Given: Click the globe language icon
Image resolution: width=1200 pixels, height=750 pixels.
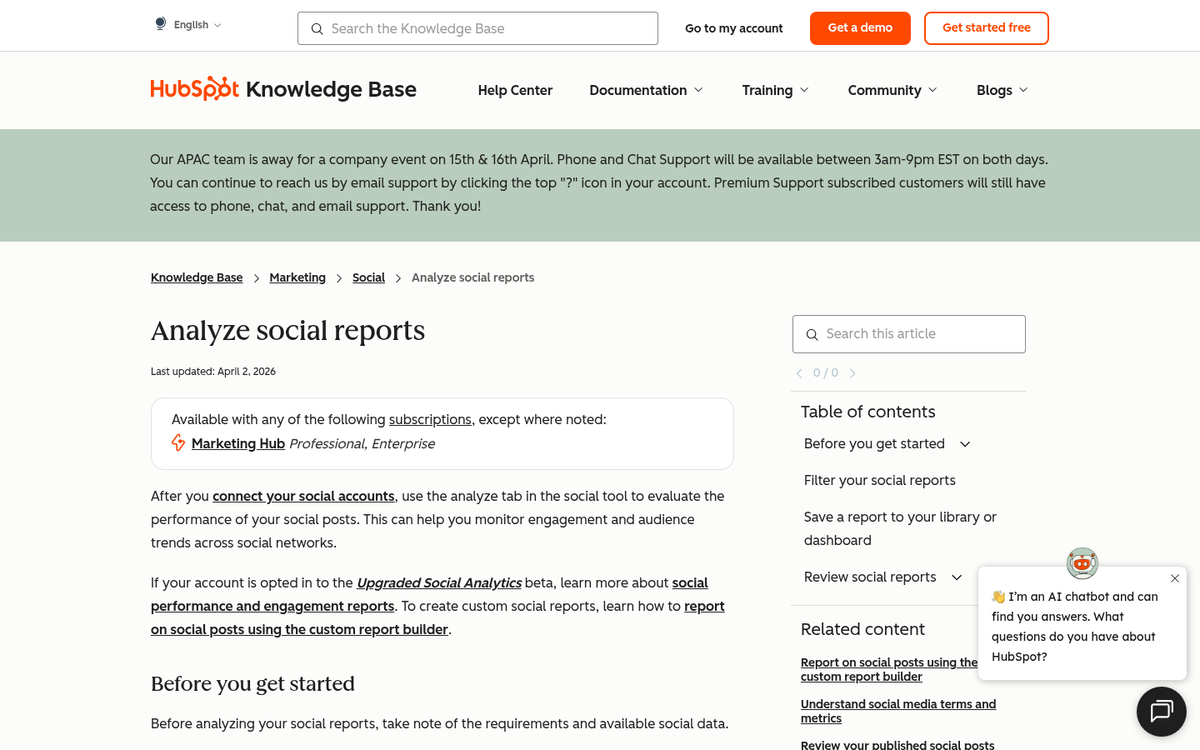Looking at the screenshot, I should (159, 23).
